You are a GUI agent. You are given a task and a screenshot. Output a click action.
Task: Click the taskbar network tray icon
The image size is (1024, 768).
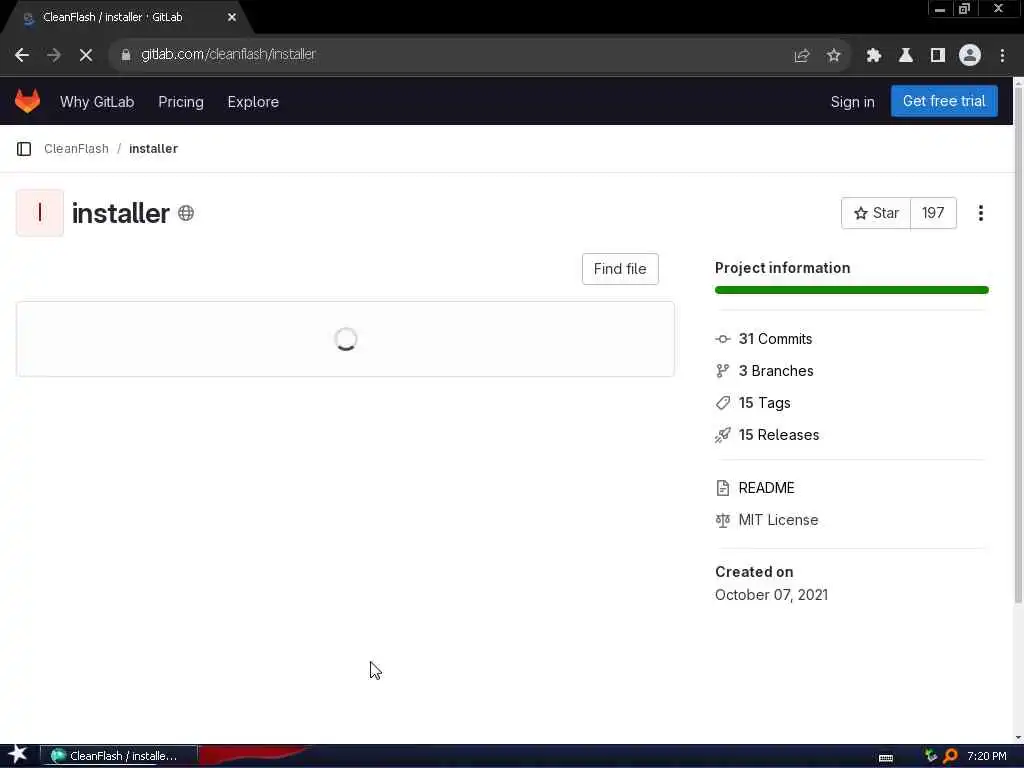[x=931, y=756]
